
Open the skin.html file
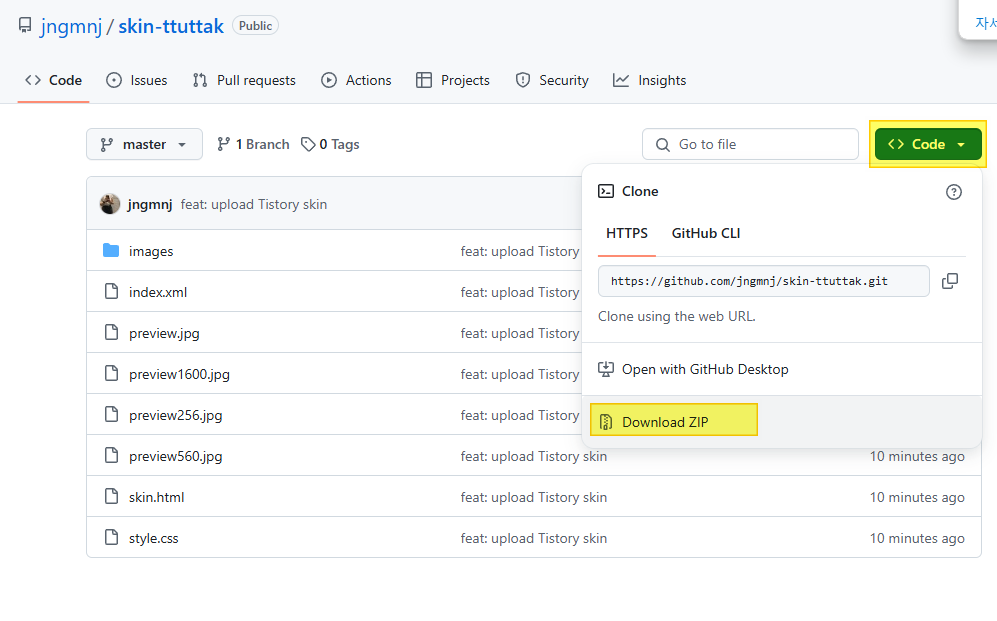click(x=156, y=497)
